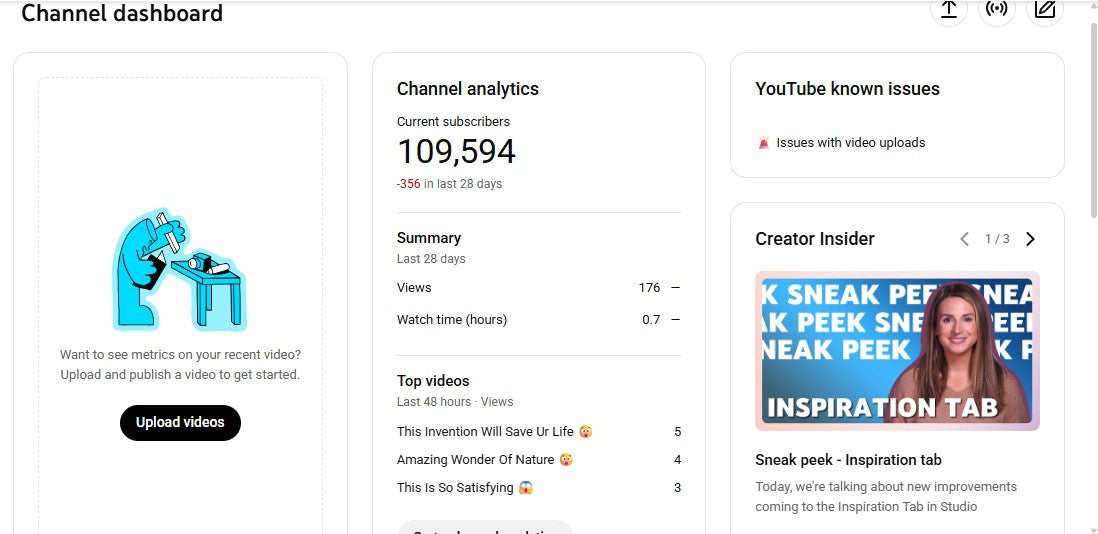Click the Views row in Summary
The width and height of the screenshot is (1098, 534).
[538, 288]
